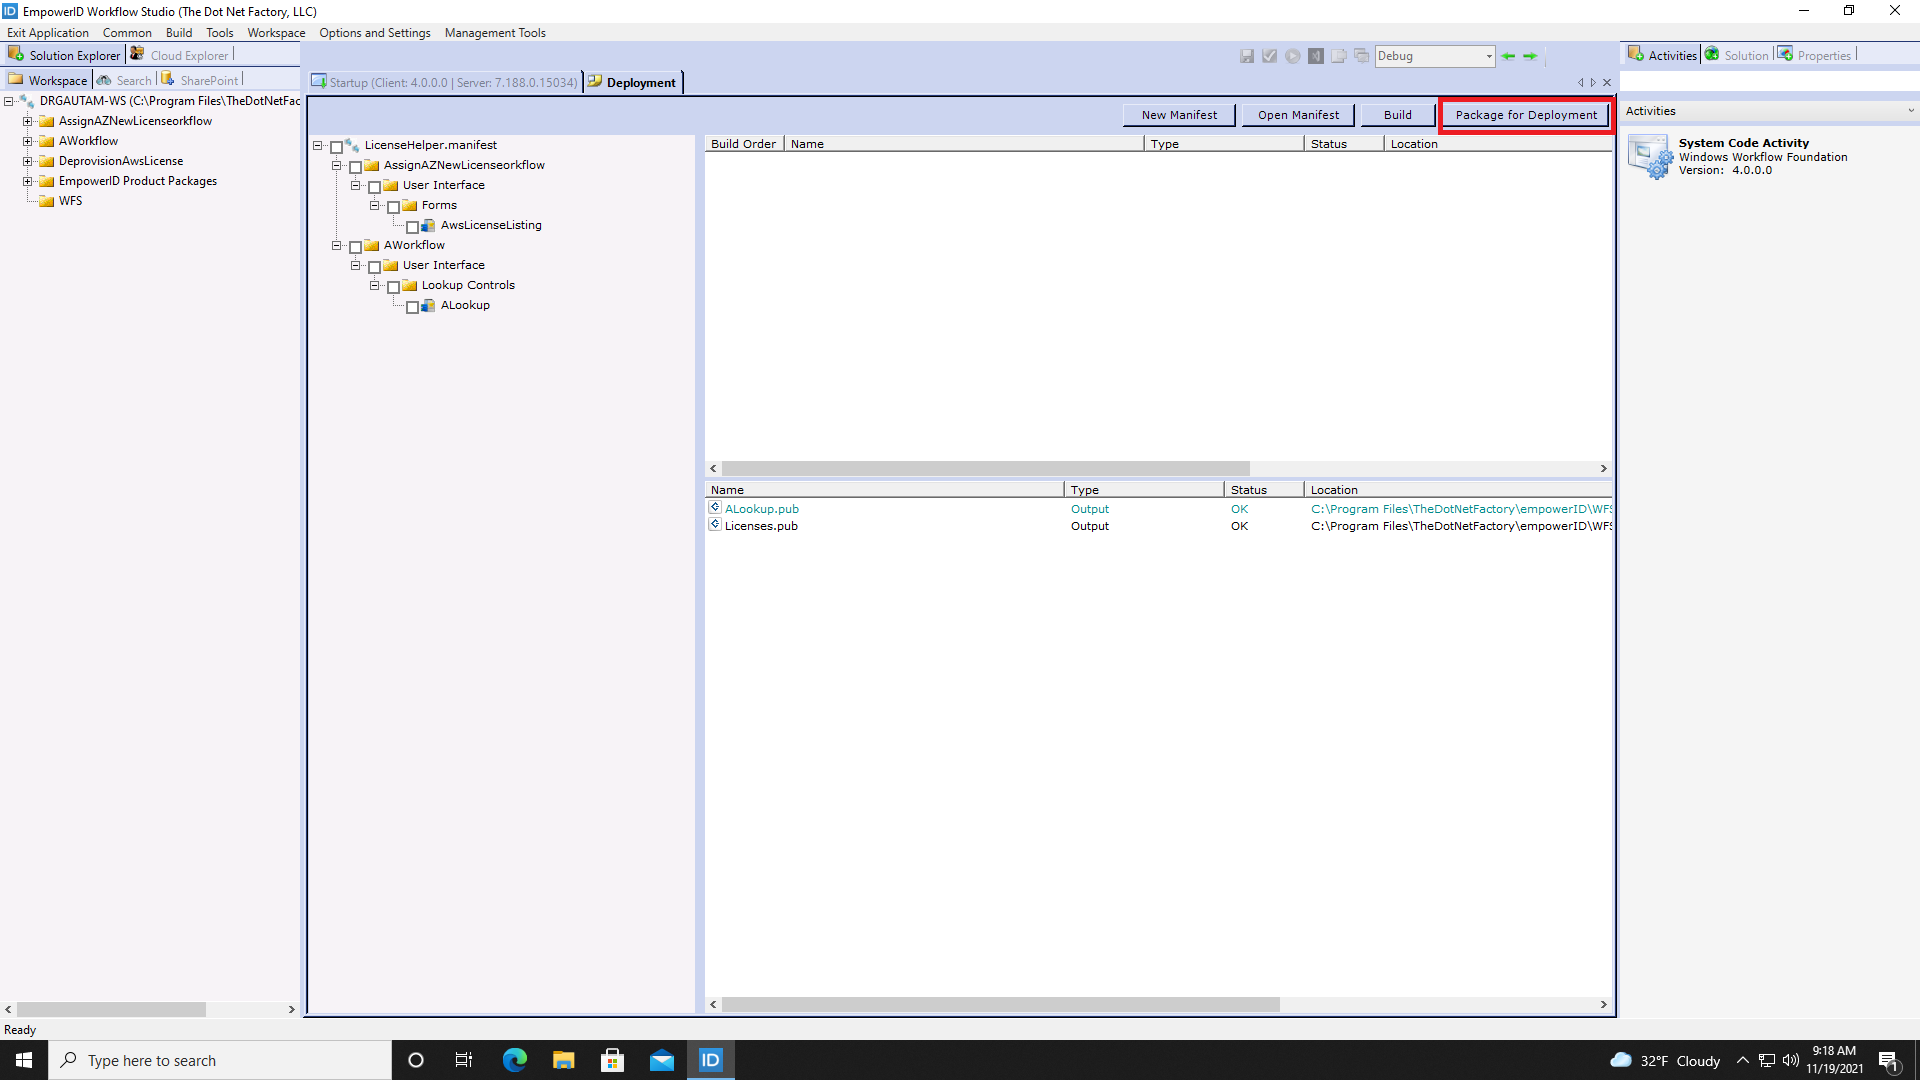Expand the DeprovisionAwsLicense node

[x=26, y=160]
